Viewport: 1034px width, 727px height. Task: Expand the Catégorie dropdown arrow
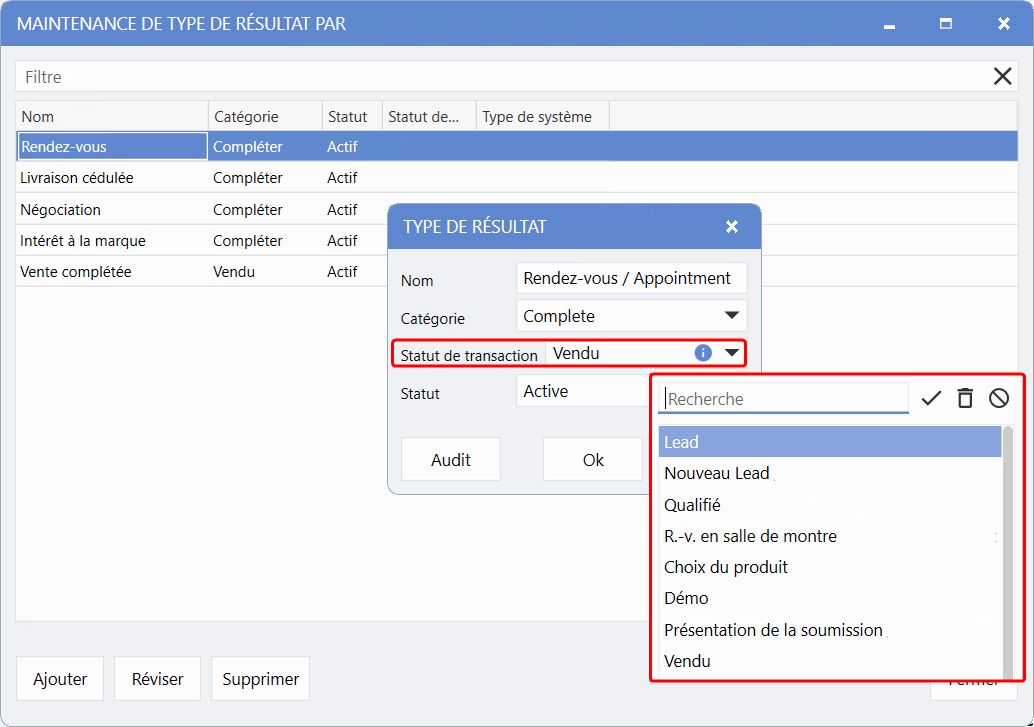(x=732, y=316)
